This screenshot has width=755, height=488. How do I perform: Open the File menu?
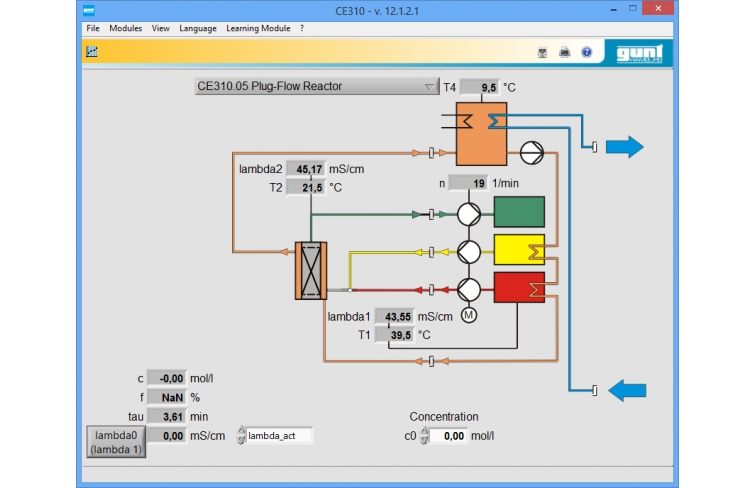(x=93, y=28)
